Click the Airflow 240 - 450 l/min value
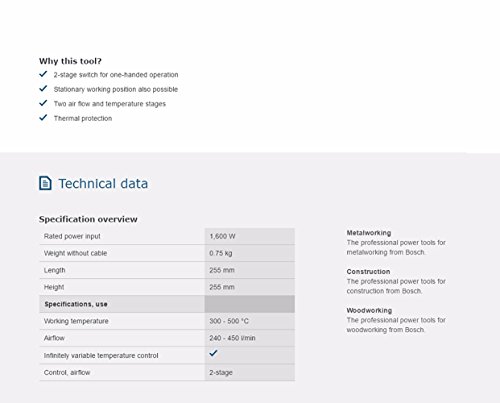The height and width of the screenshot is (403, 500). (x=232, y=338)
